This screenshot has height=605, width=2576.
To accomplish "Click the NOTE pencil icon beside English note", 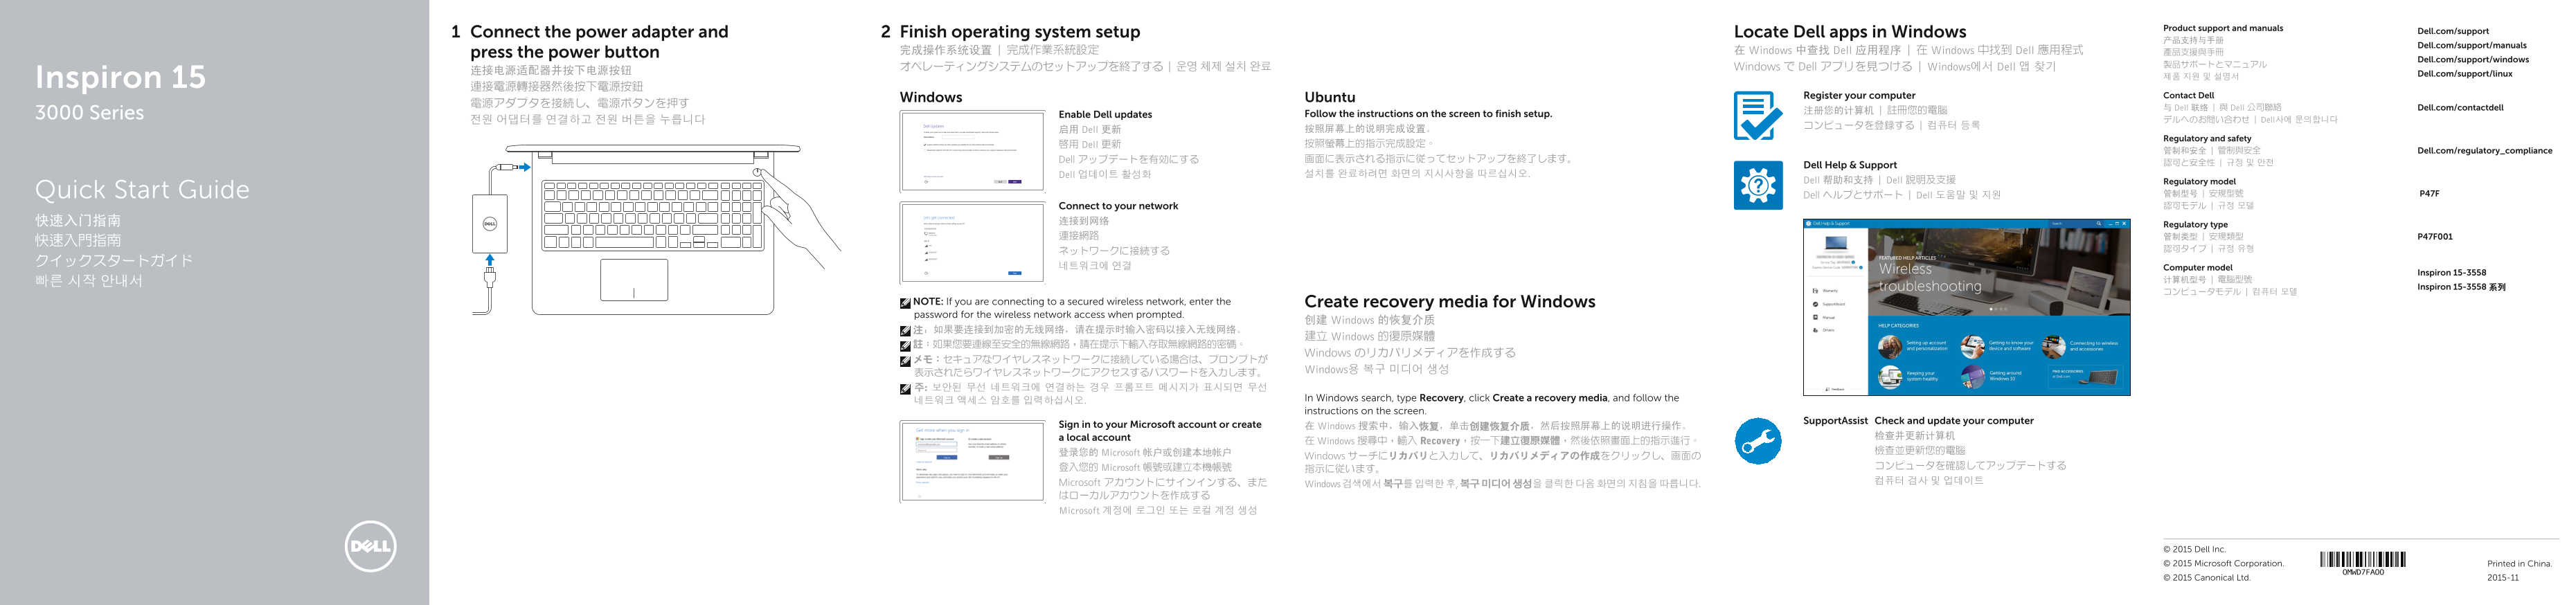I will pyautogui.click(x=905, y=303).
